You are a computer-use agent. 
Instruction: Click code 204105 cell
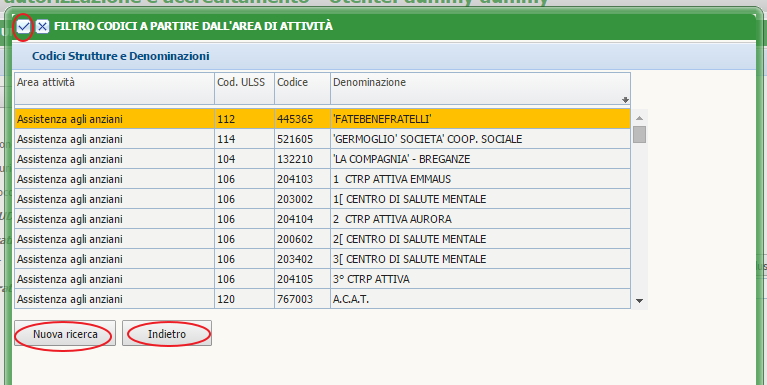click(x=302, y=279)
